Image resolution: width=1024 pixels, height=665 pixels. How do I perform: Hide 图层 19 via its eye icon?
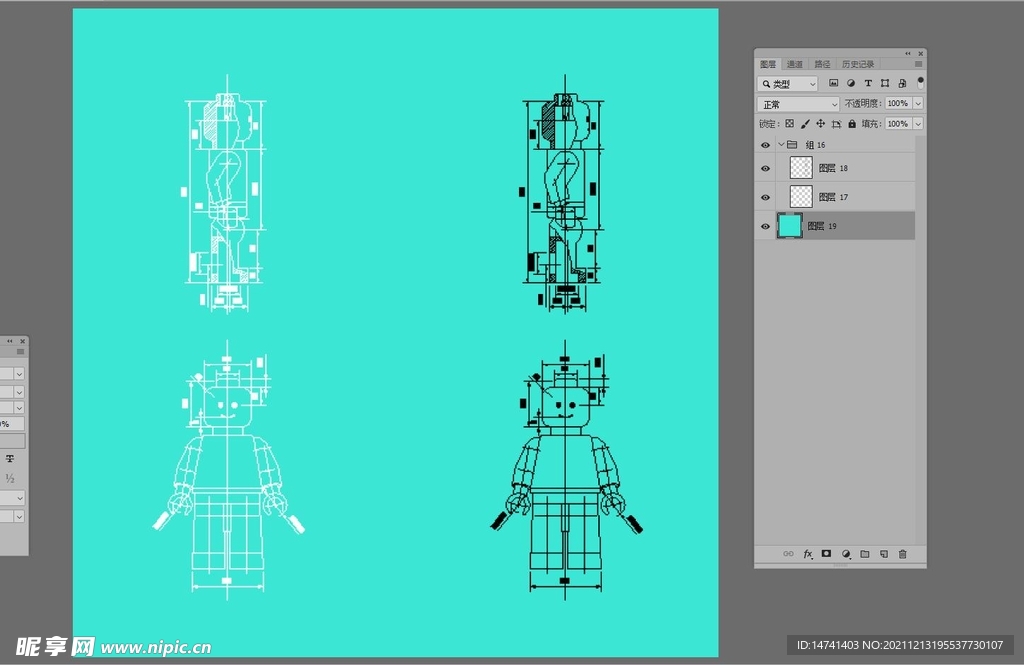point(765,227)
